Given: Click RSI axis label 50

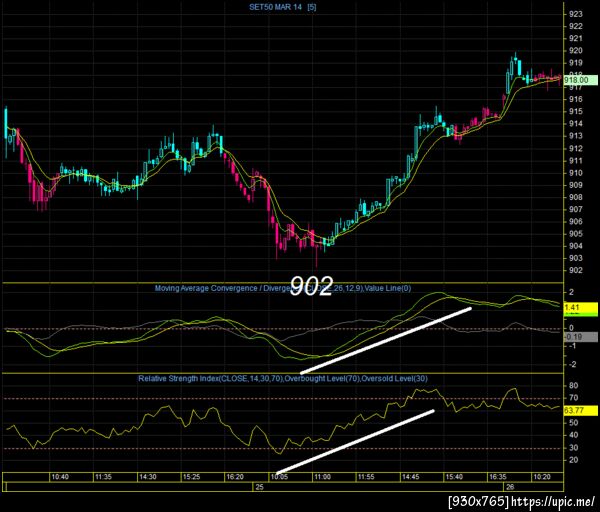Looking at the screenshot, I should [x=574, y=423].
